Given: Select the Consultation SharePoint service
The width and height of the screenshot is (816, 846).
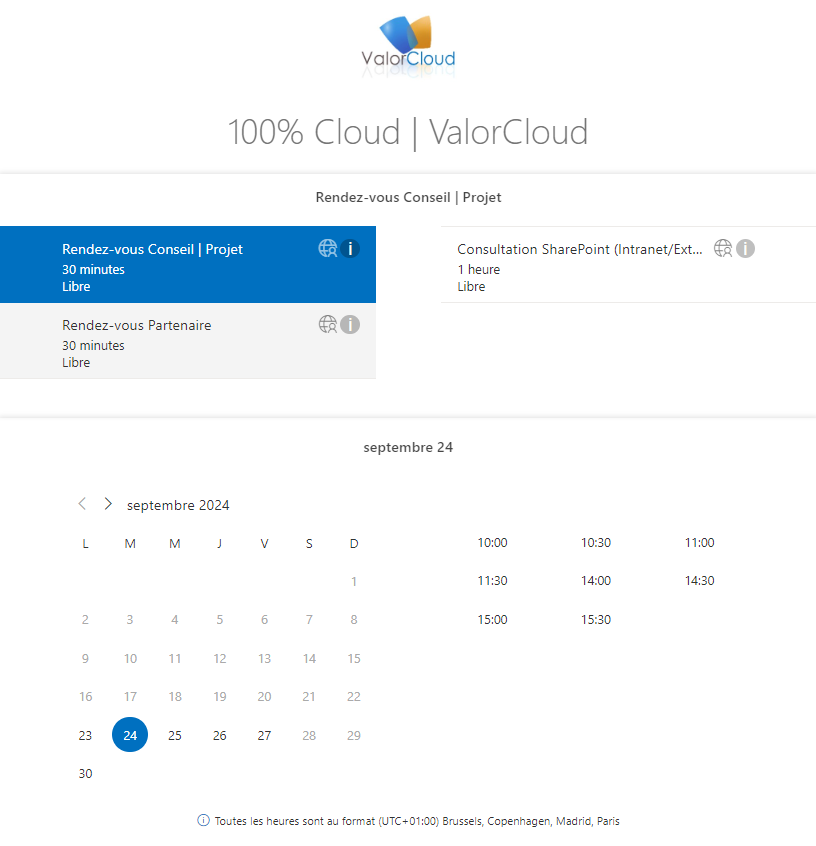Looking at the screenshot, I should click(x=628, y=264).
